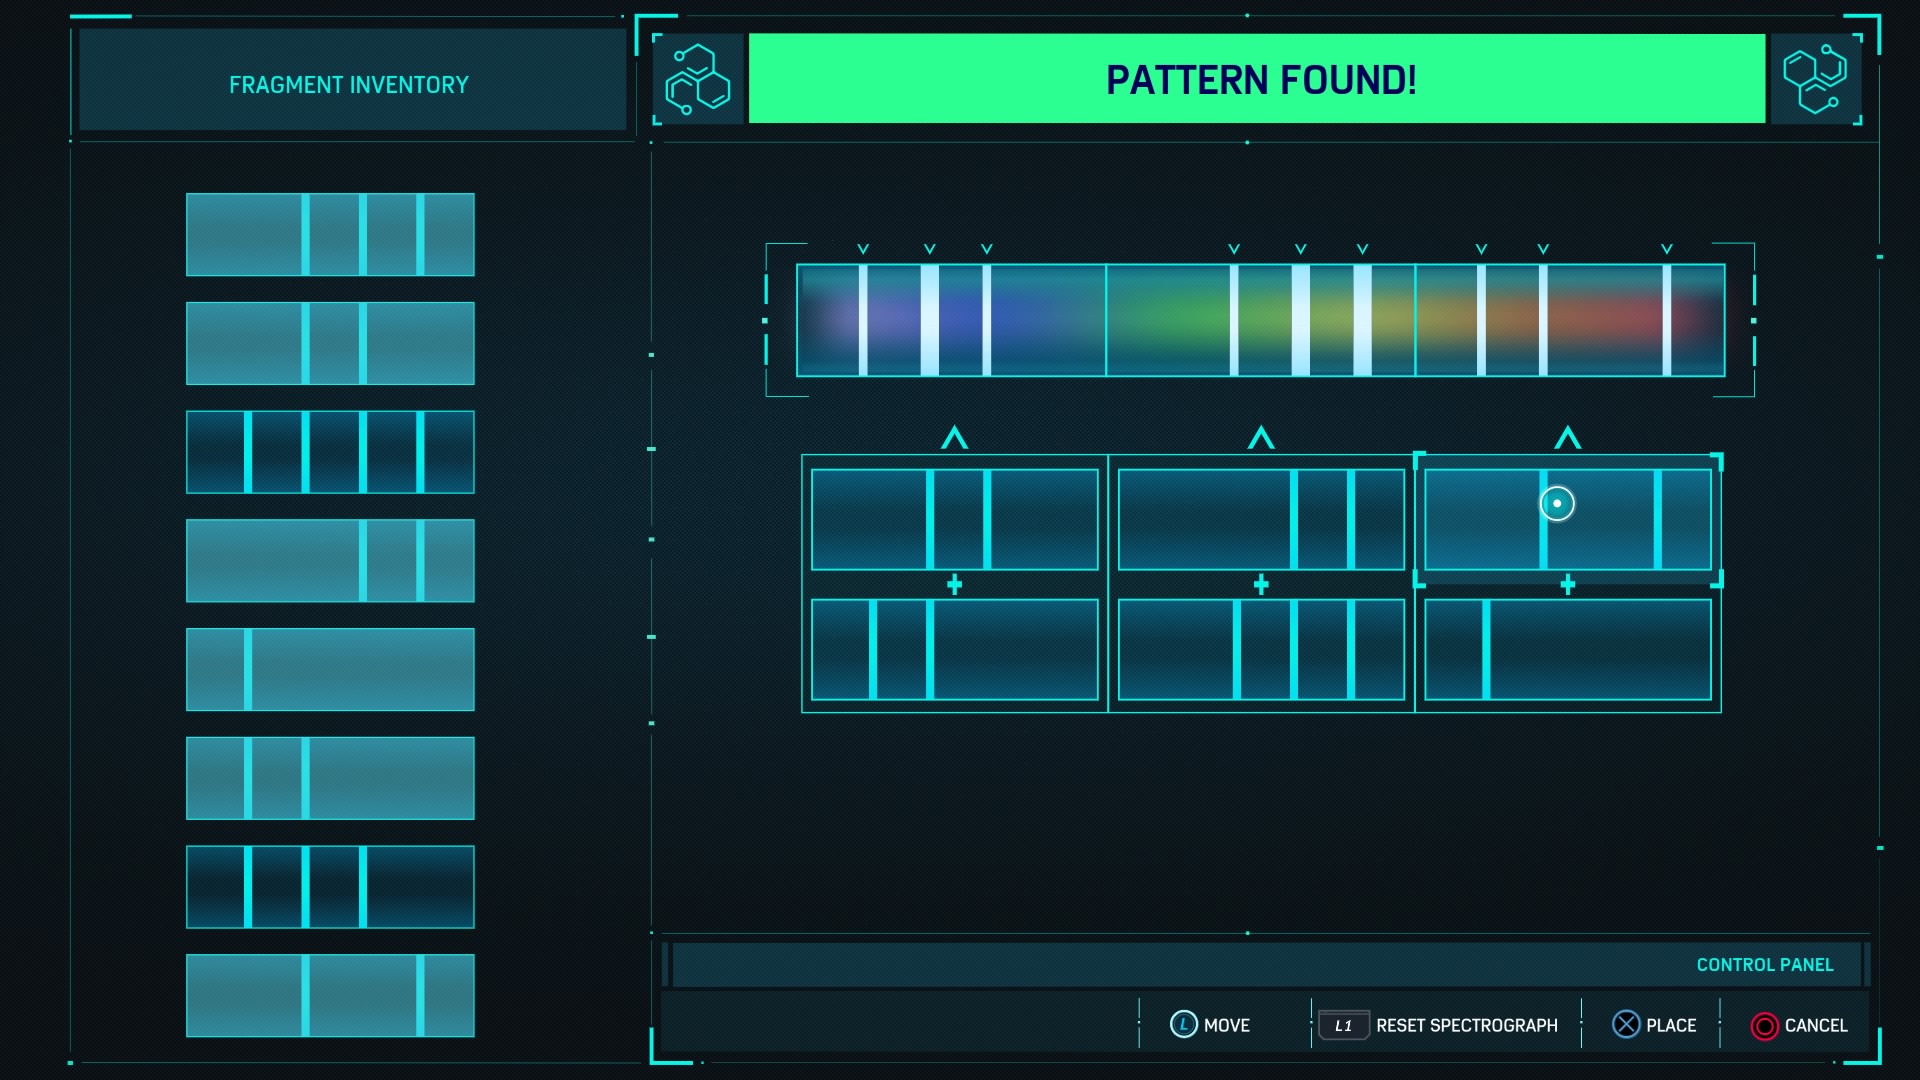Click the Reset Spectrograph label
This screenshot has width=1920, height=1080.
pos(1466,1025)
